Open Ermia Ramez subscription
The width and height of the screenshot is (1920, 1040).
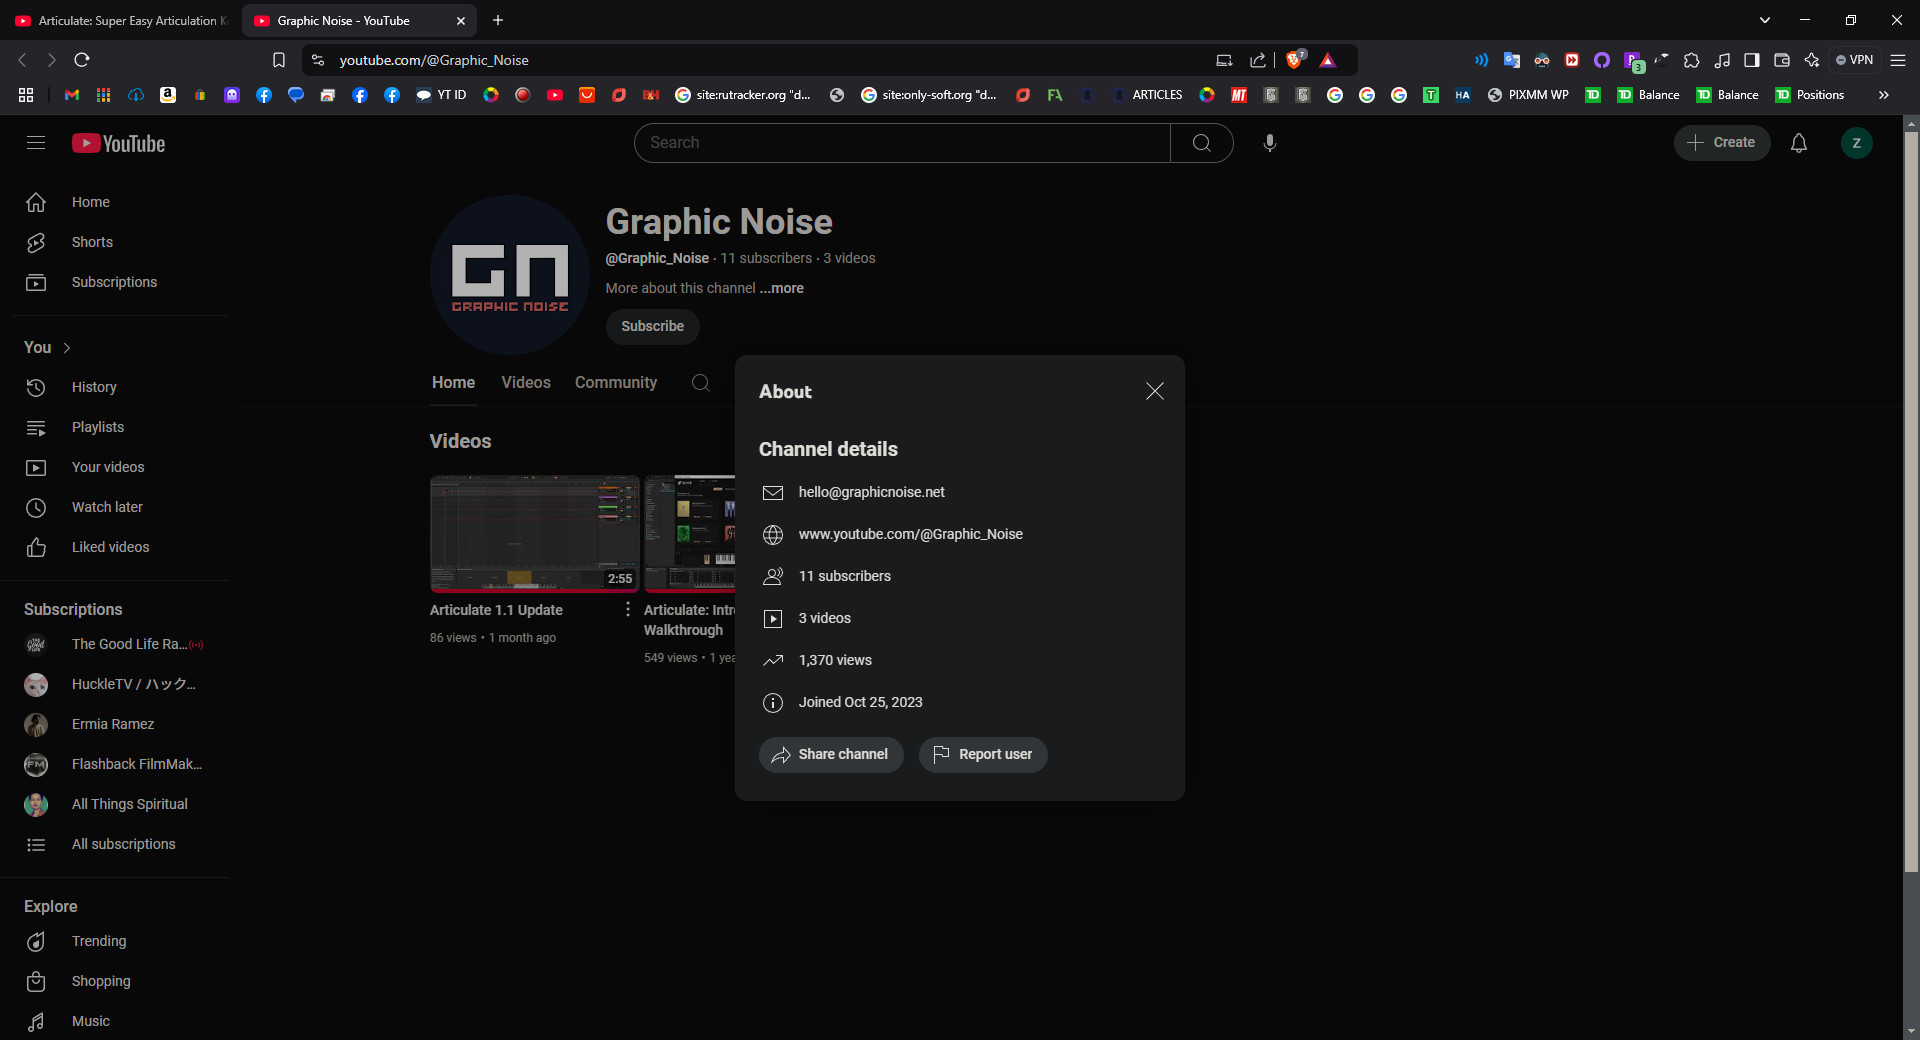120,724
